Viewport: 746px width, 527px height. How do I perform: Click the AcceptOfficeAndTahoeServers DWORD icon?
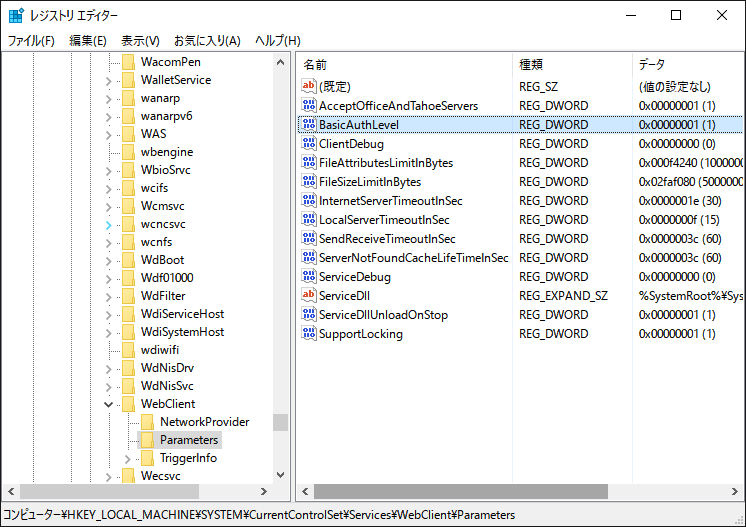[309, 106]
